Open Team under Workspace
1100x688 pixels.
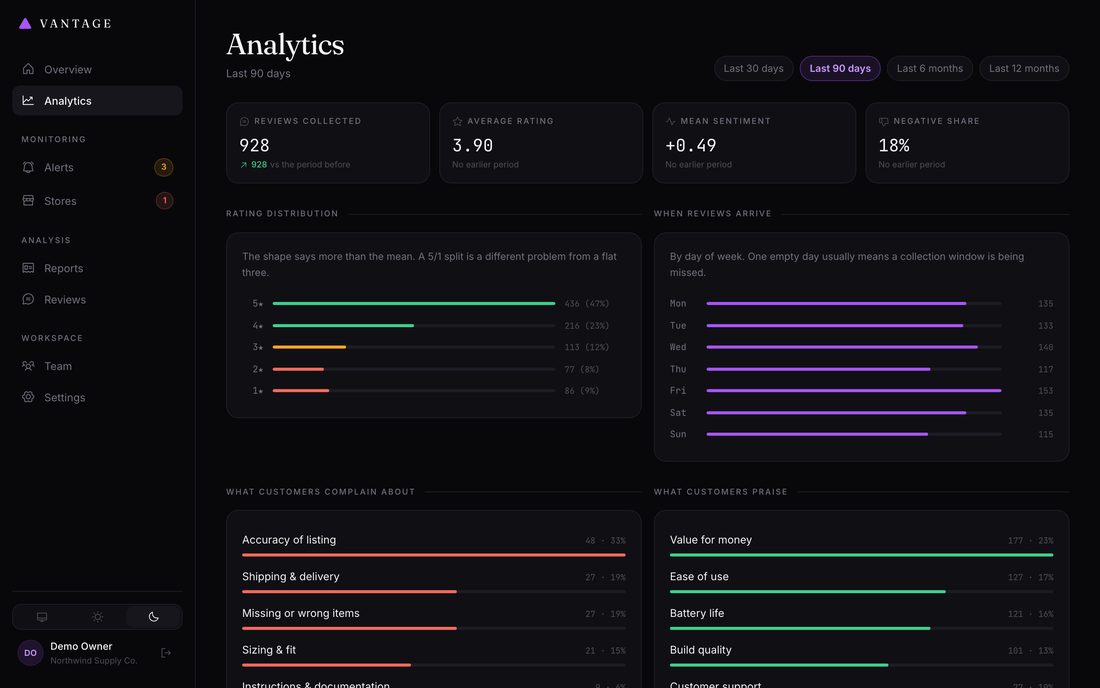[98, 366]
